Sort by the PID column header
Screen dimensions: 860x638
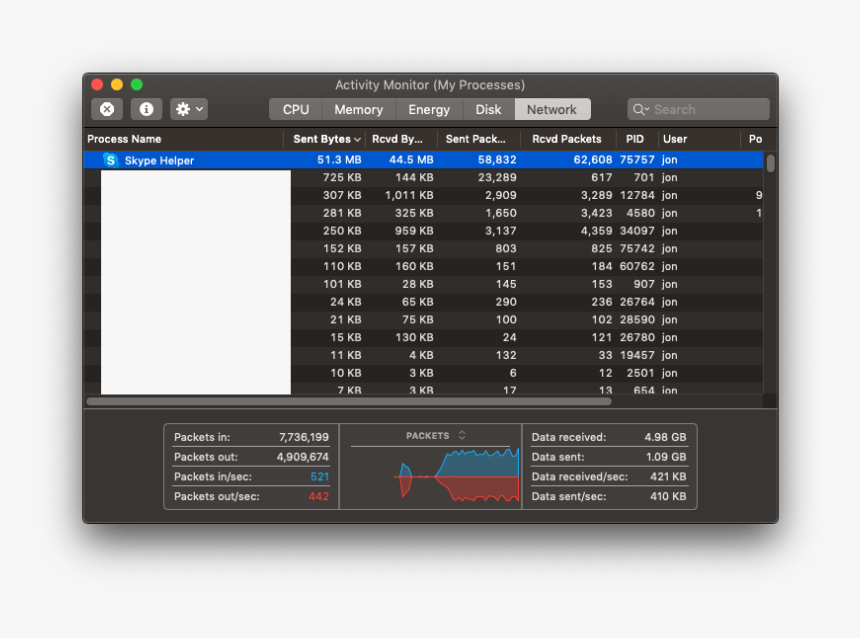(635, 139)
